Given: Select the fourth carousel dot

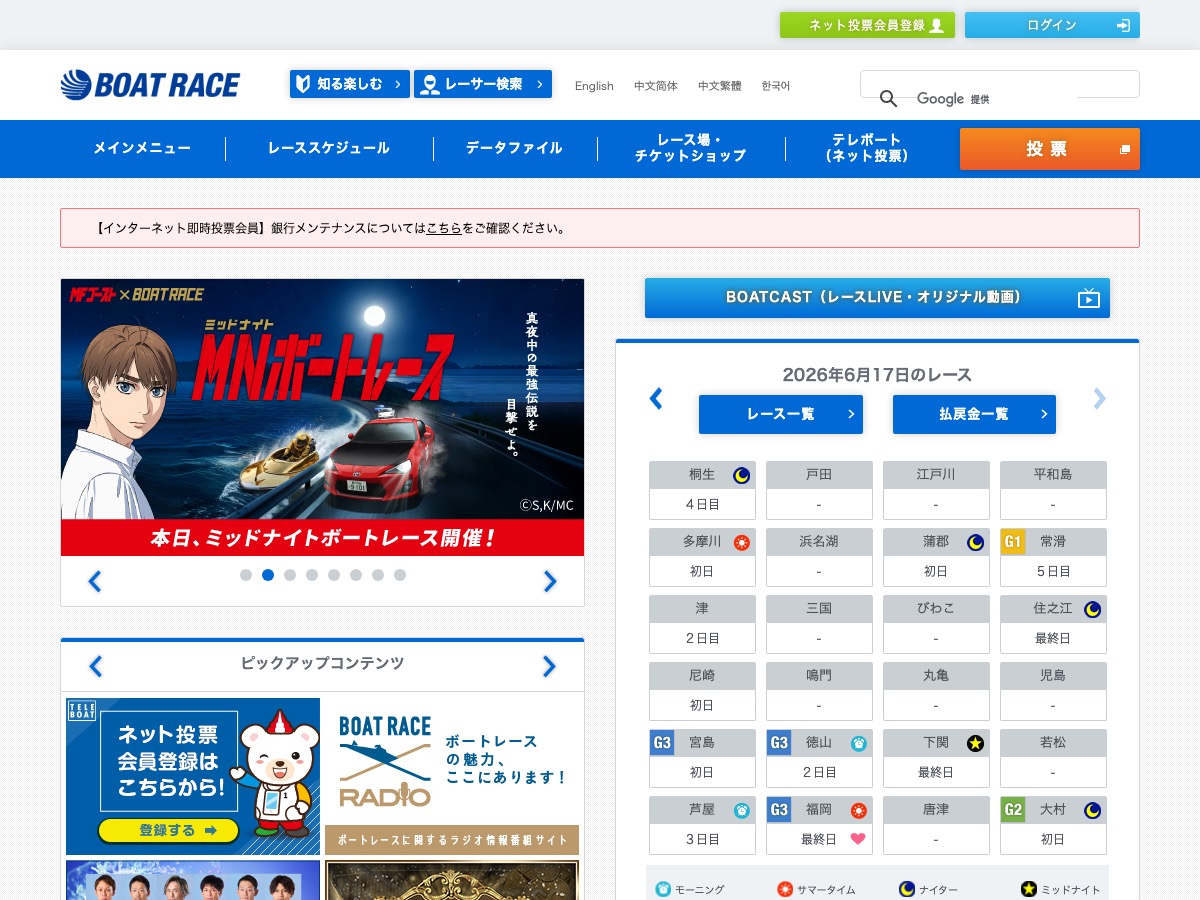Looking at the screenshot, I should 312,575.
